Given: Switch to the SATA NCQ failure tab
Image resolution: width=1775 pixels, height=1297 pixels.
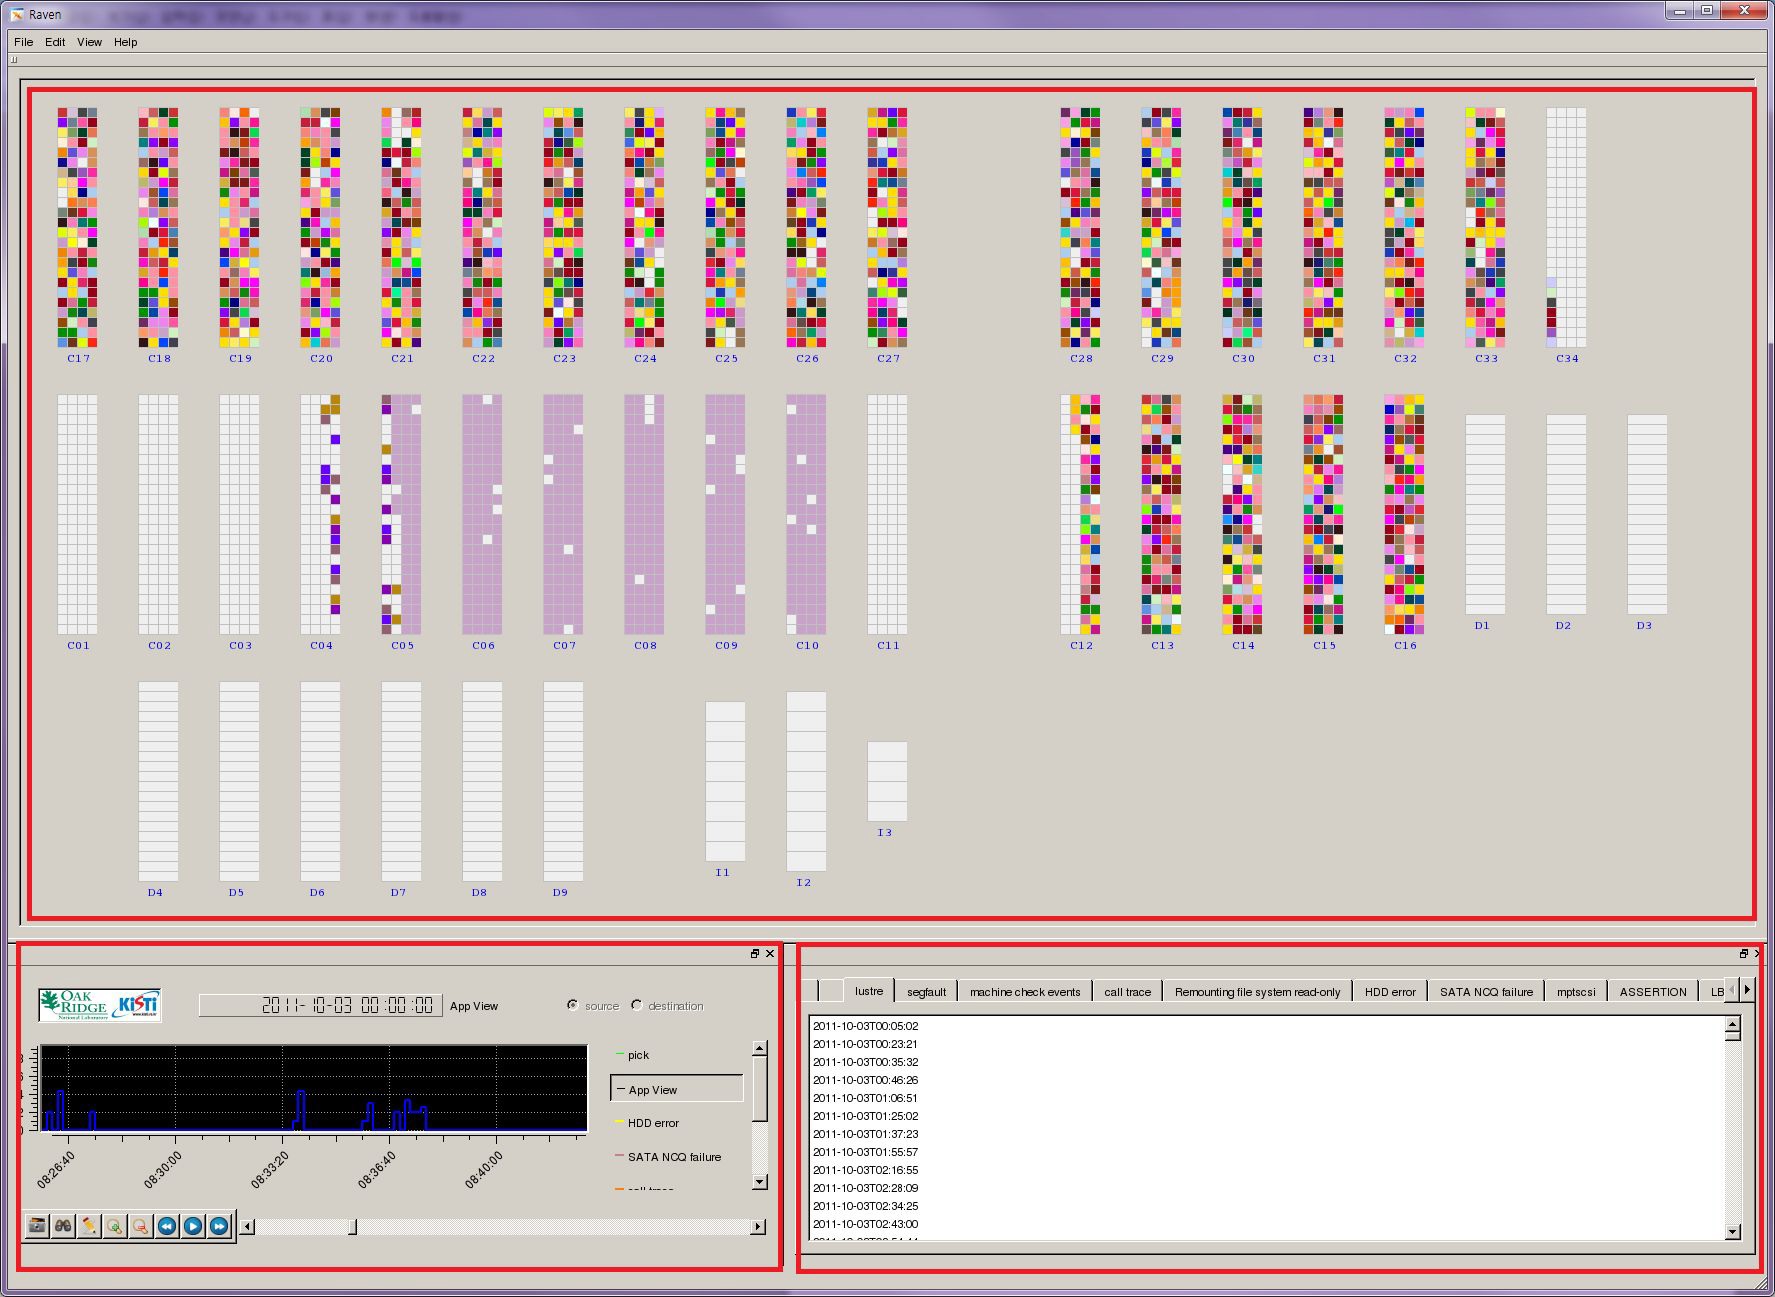Looking at the screenshot, I should click(1486, 992).
